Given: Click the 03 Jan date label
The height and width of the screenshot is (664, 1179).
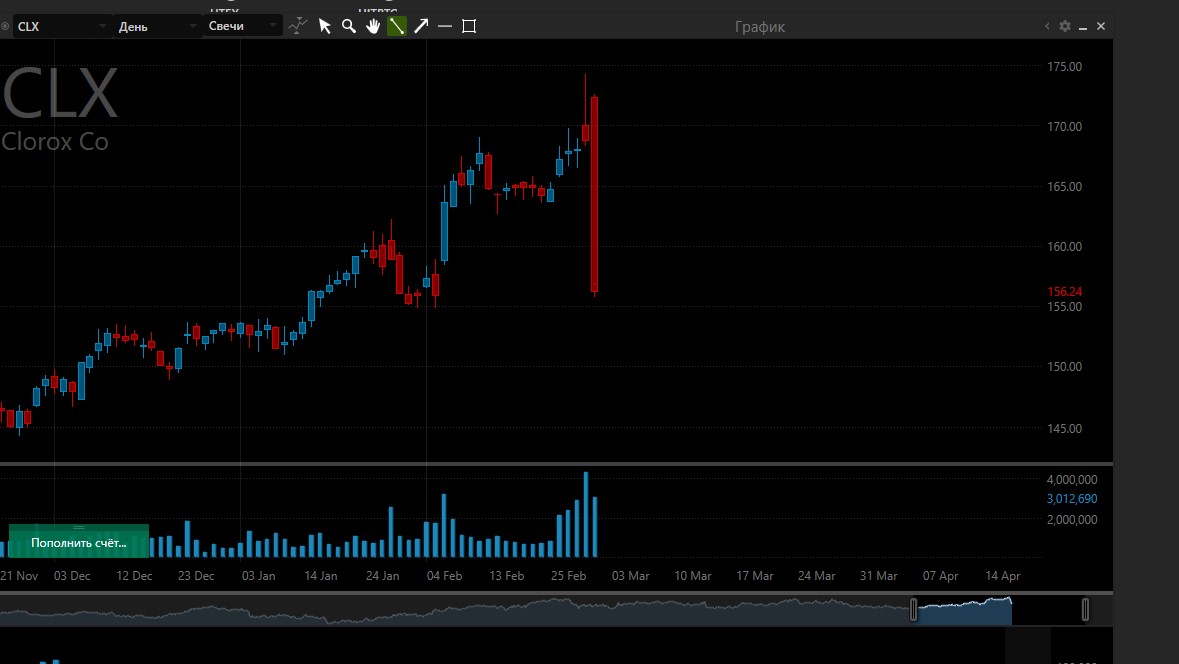Looking at the screenshot, I should click(258, 576).
